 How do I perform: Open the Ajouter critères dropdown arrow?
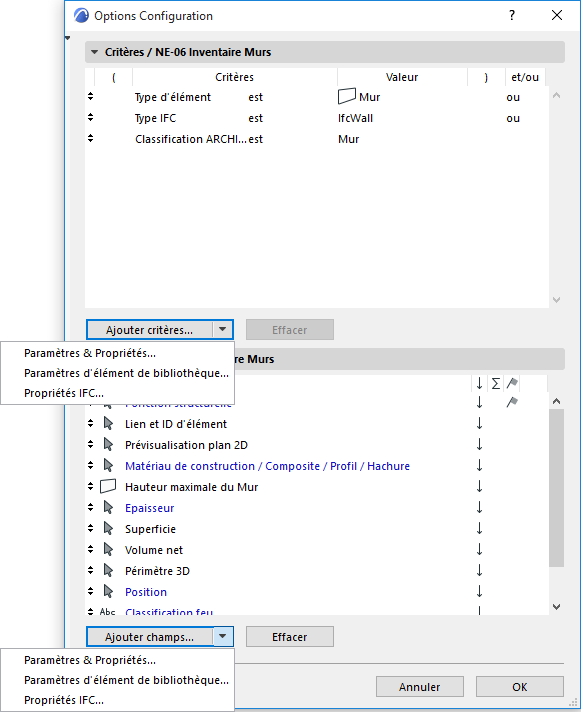tap(222, 330)
